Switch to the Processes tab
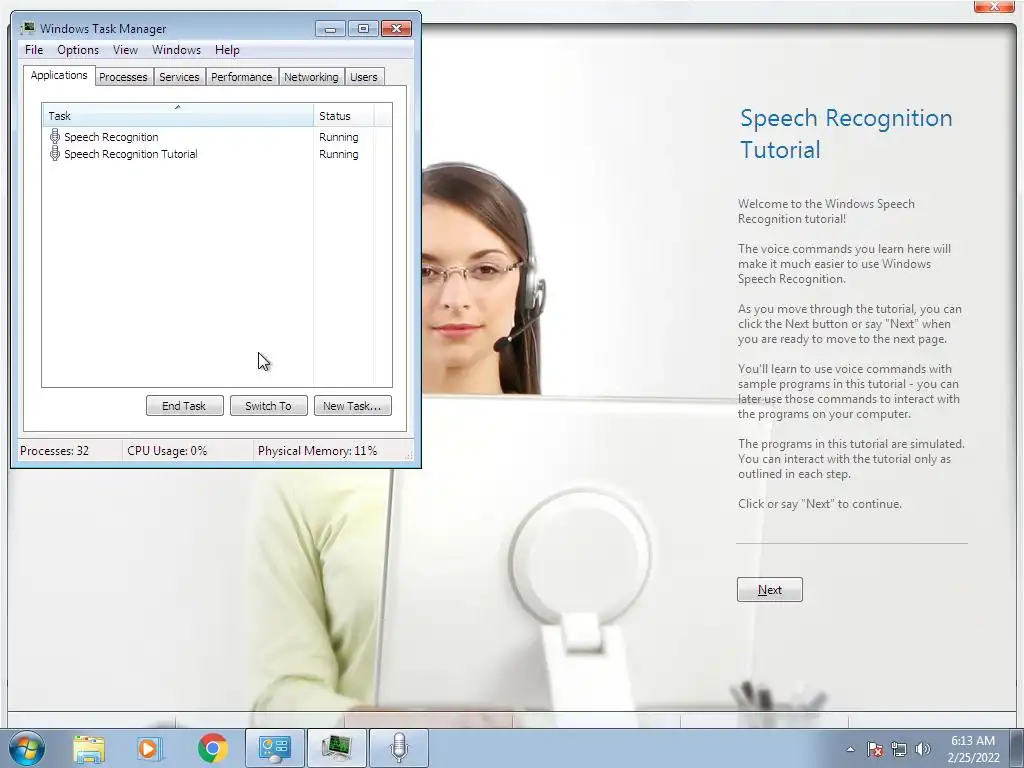The image size is (1024, 768). 123,77
